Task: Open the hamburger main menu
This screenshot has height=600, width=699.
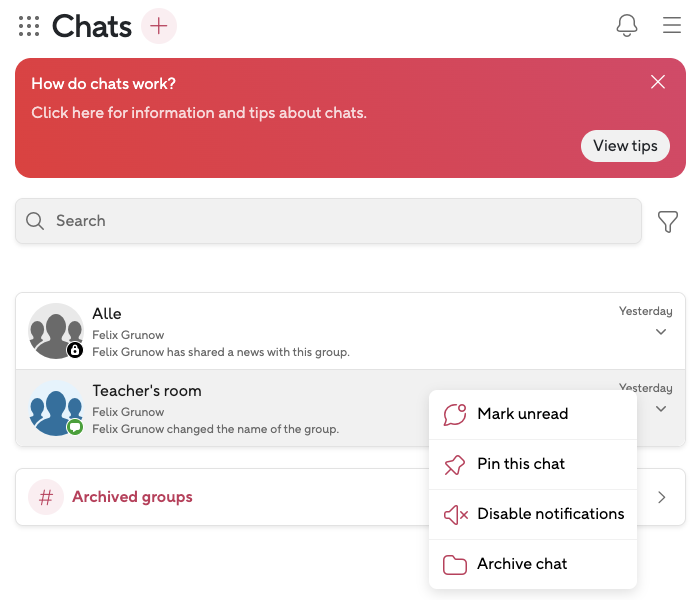Action: pos(672,26)
